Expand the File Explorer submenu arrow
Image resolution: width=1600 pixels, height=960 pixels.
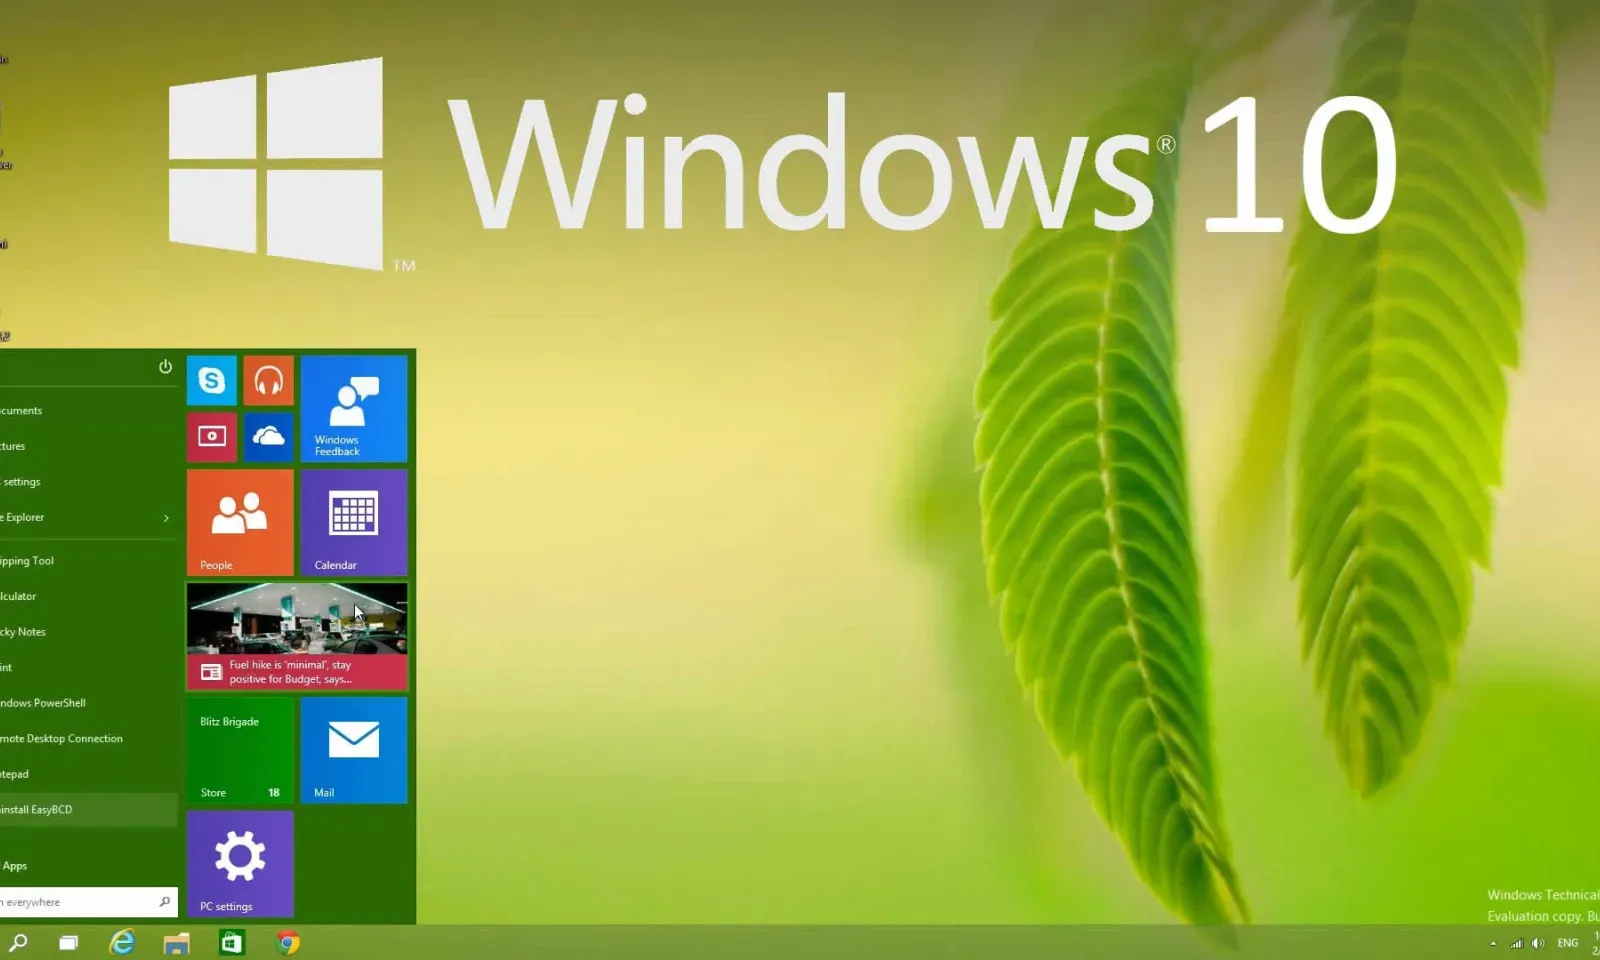point(166,518)
